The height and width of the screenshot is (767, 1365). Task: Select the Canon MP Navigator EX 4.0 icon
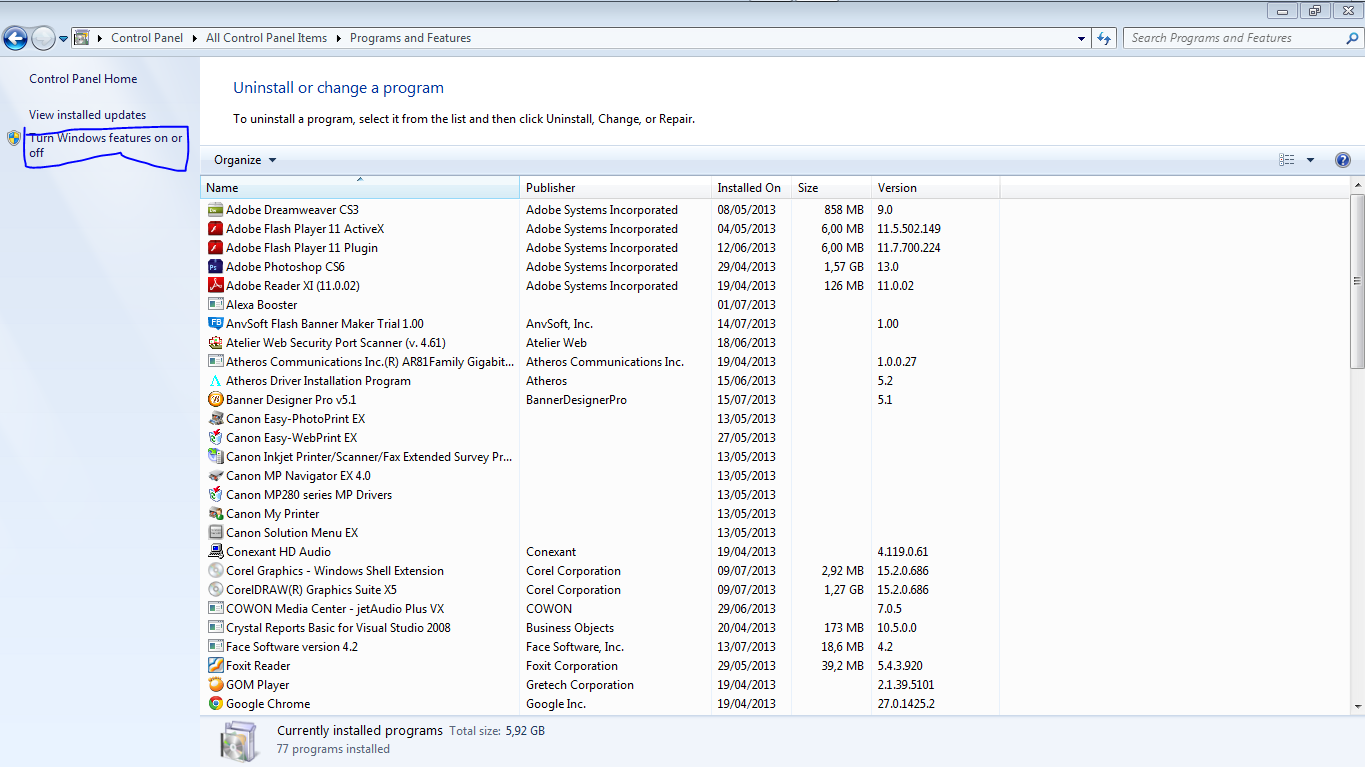215,476
